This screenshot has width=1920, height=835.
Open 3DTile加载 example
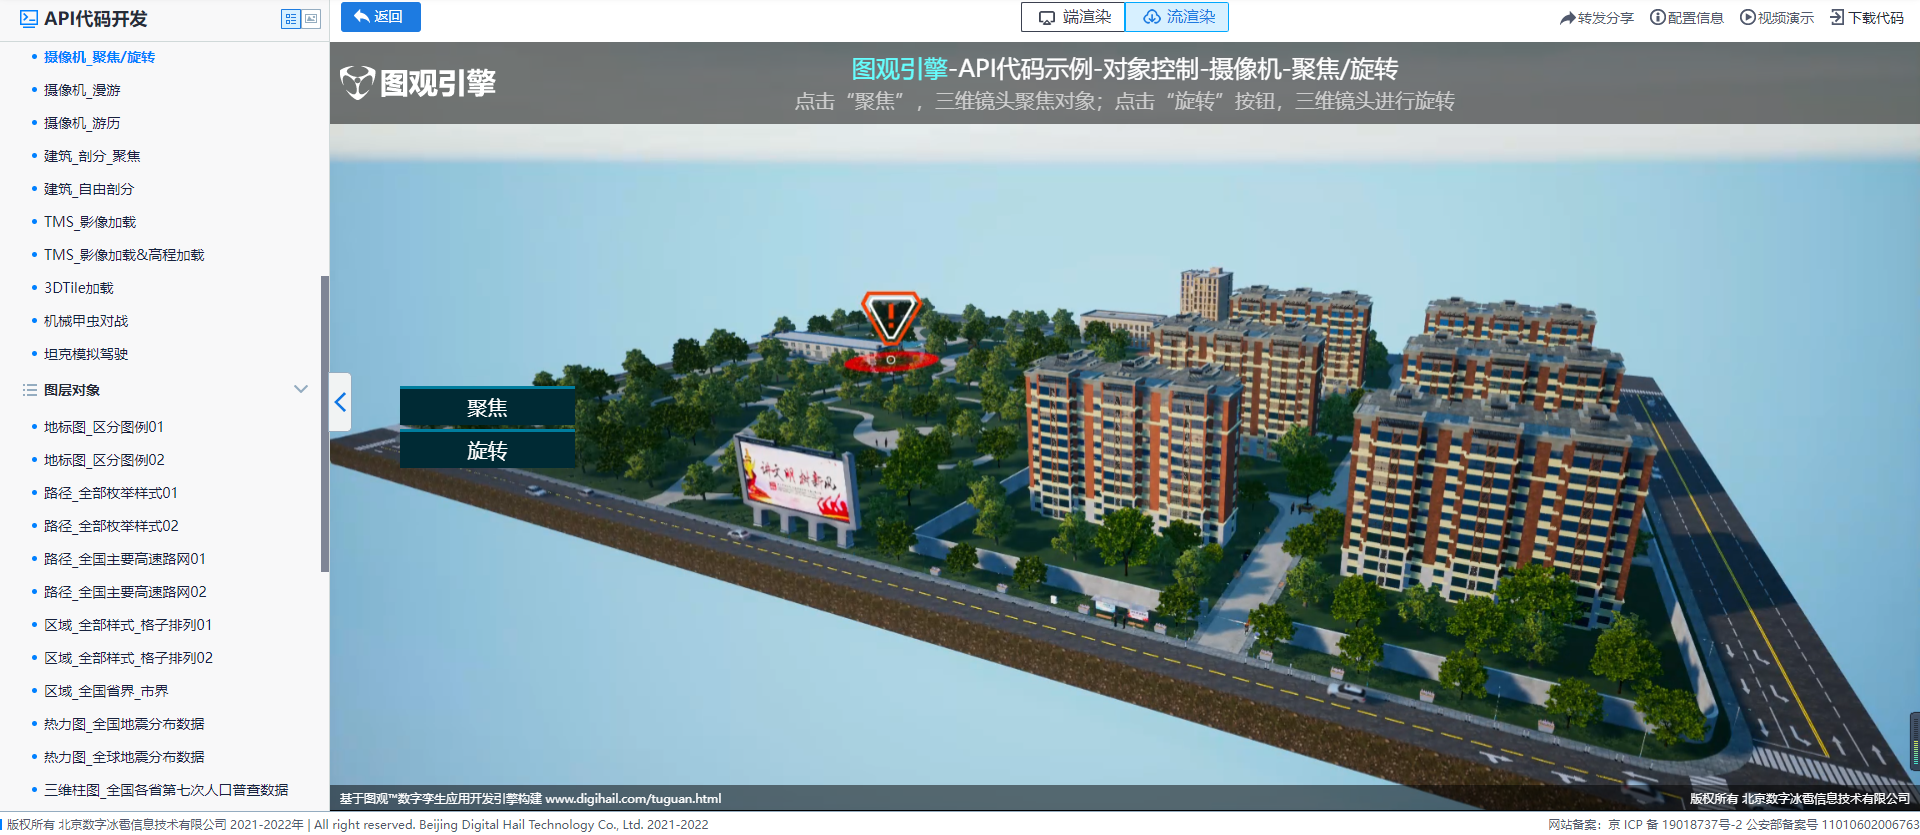(79, 288)
